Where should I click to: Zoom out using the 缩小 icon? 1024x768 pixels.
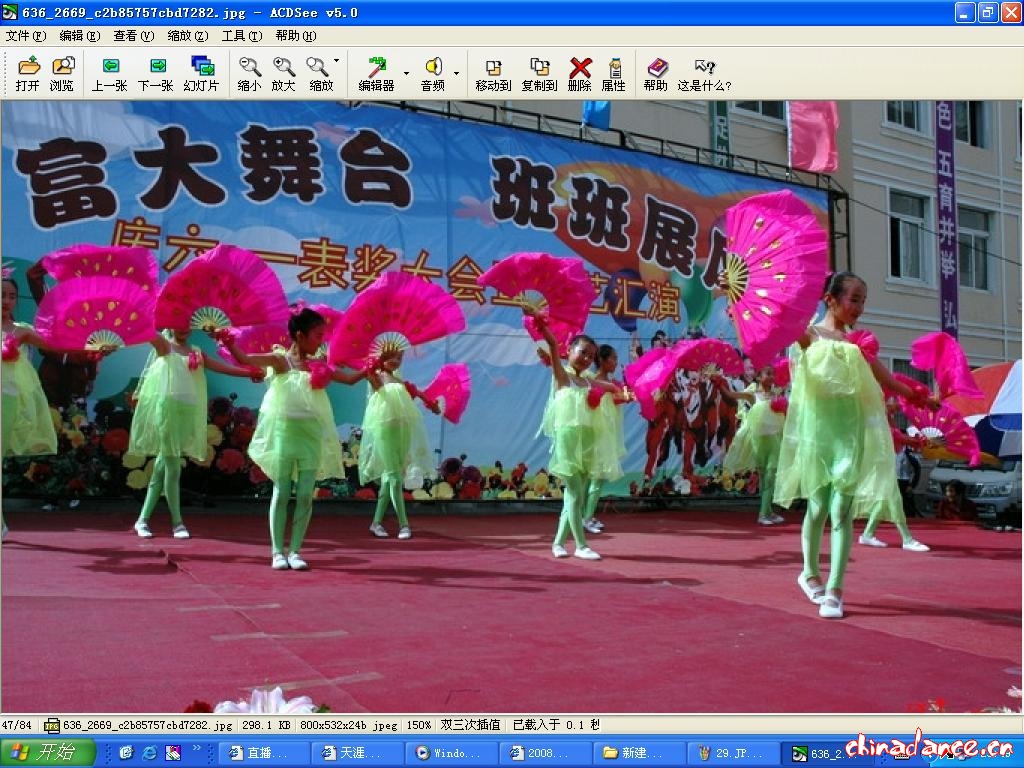[x=249, y=73]
